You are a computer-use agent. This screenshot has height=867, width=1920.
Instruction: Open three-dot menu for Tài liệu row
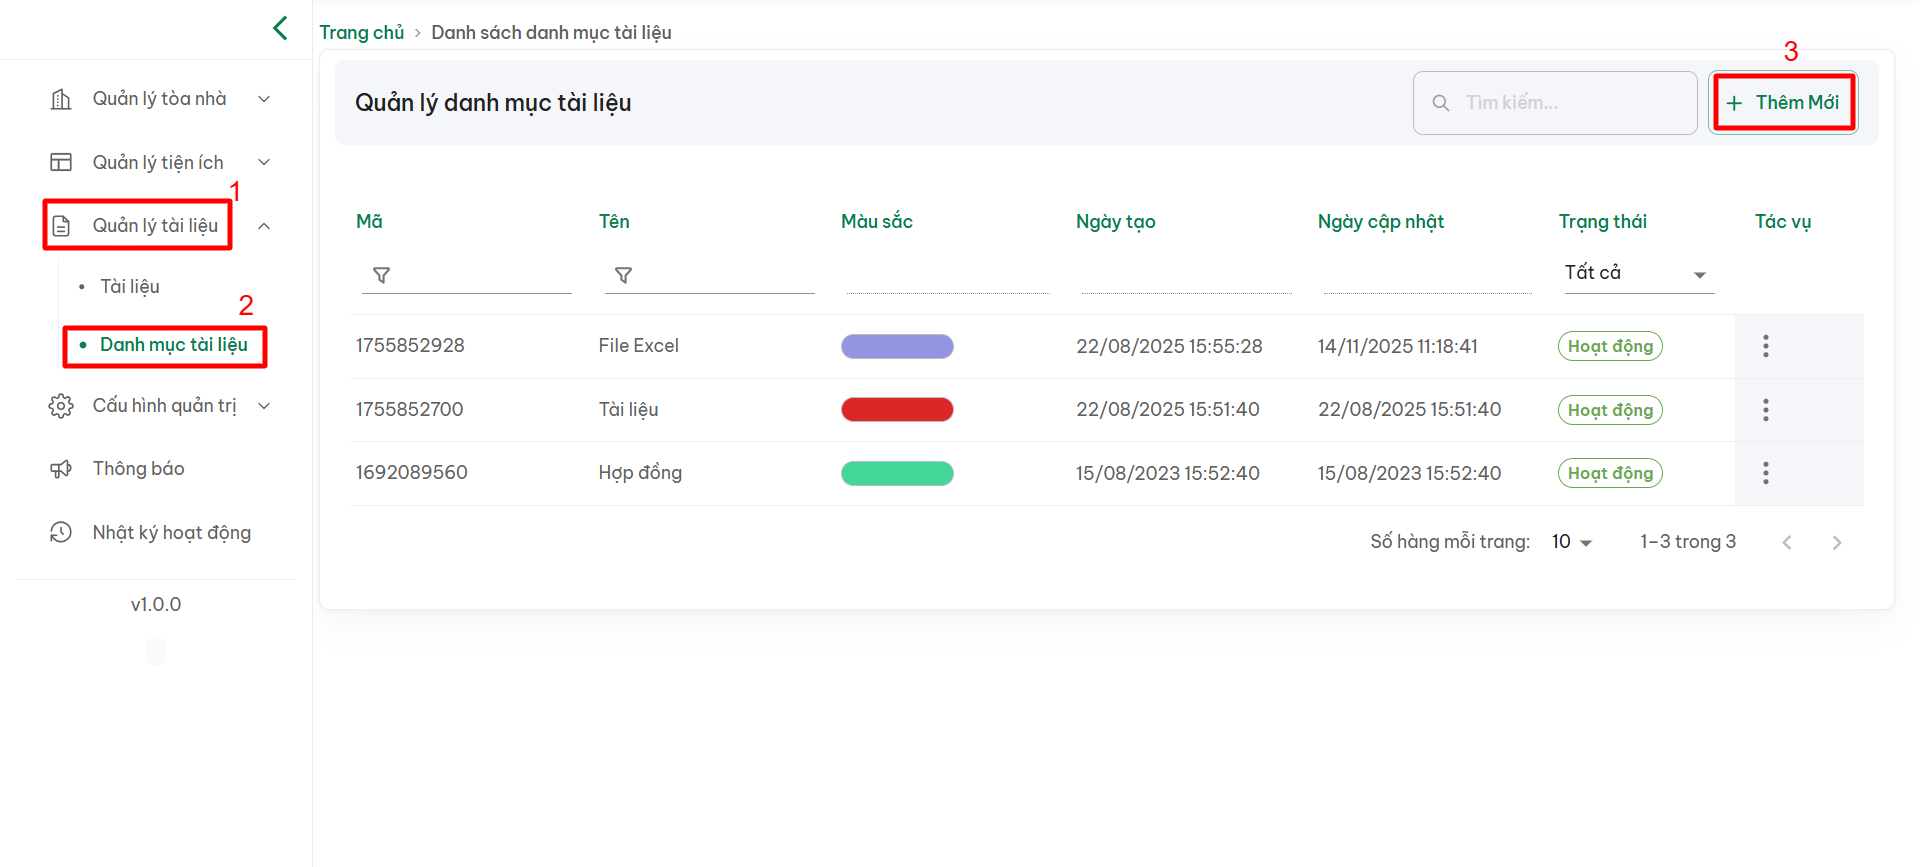[x=1765, y=410]
